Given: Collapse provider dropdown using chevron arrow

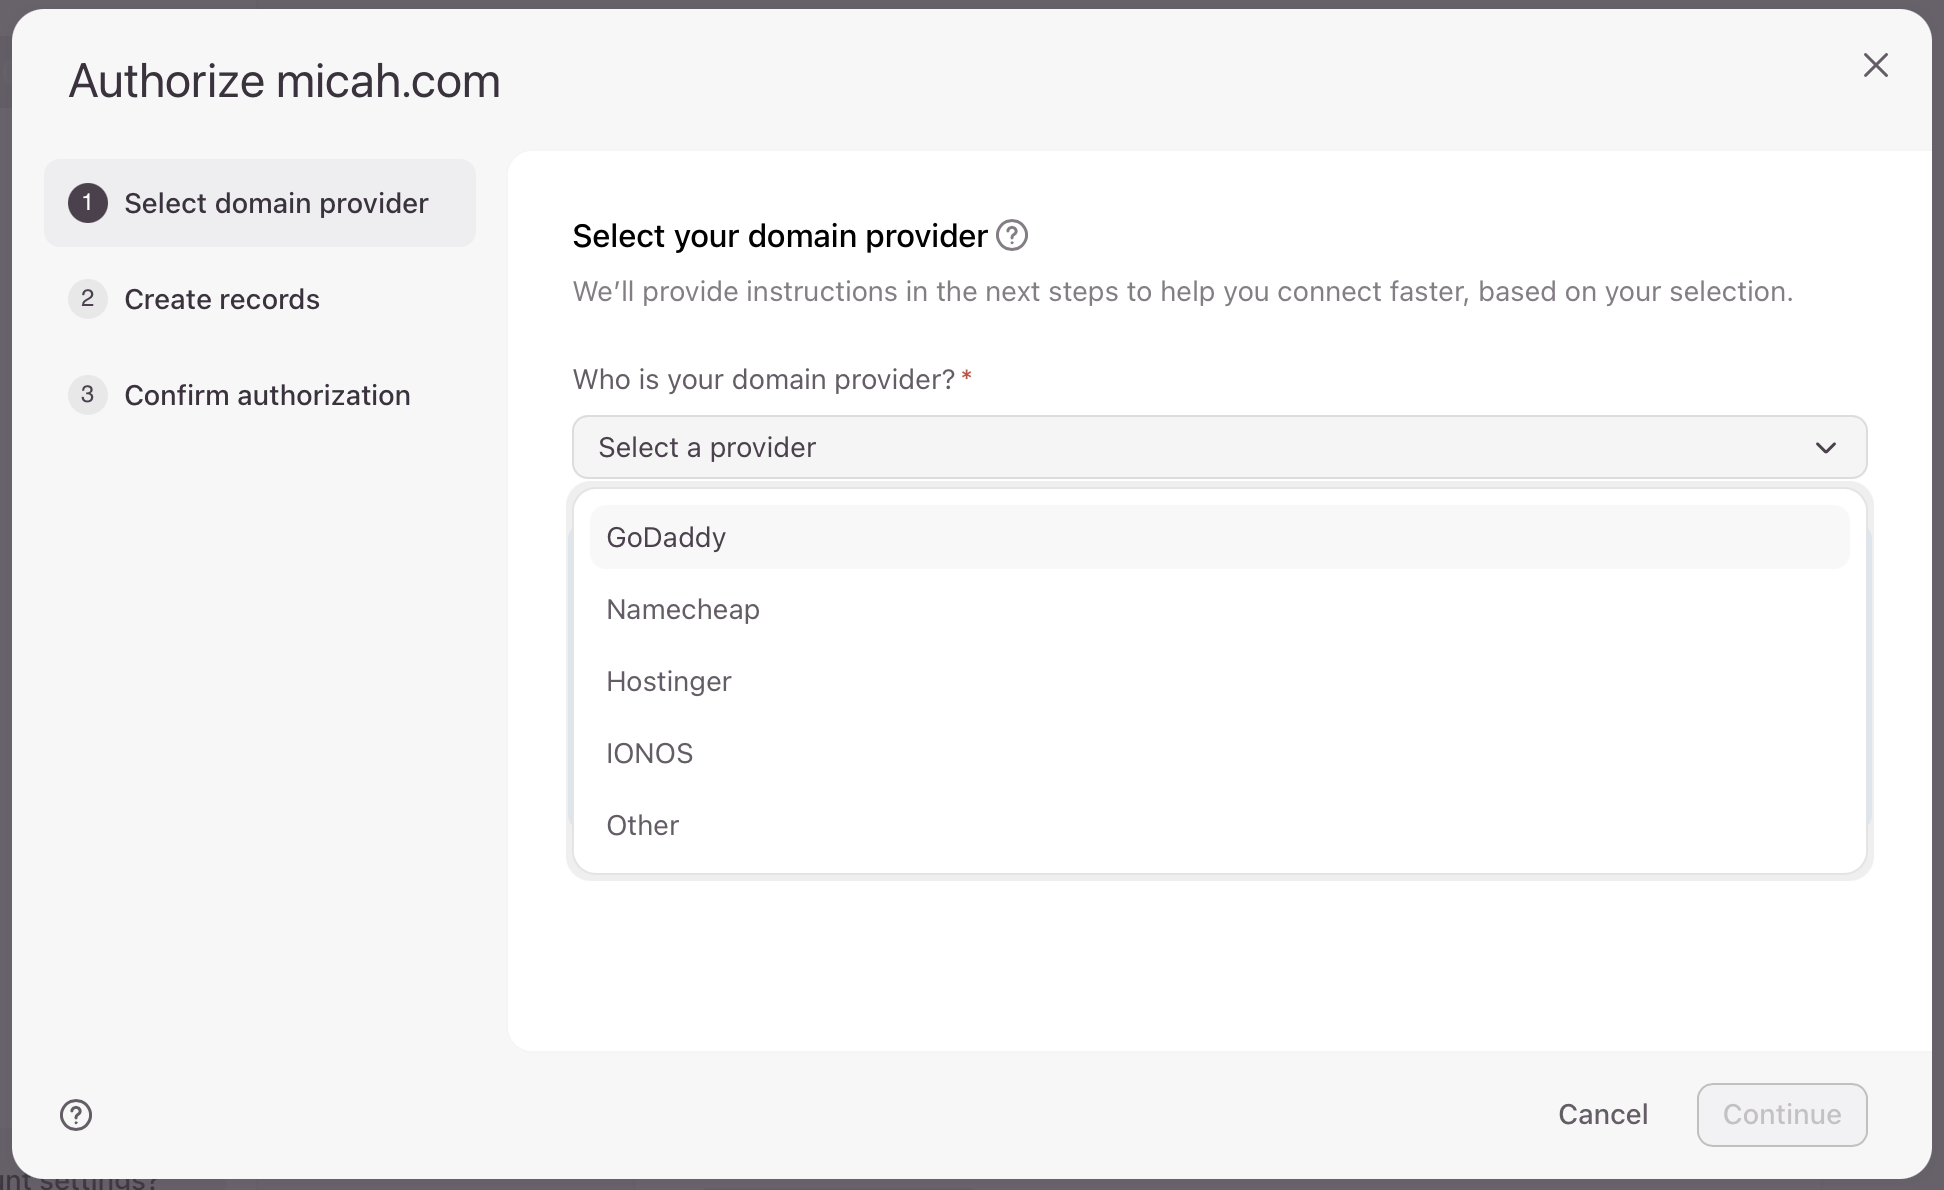Looking at the screenshot, I should (1825, 447).
